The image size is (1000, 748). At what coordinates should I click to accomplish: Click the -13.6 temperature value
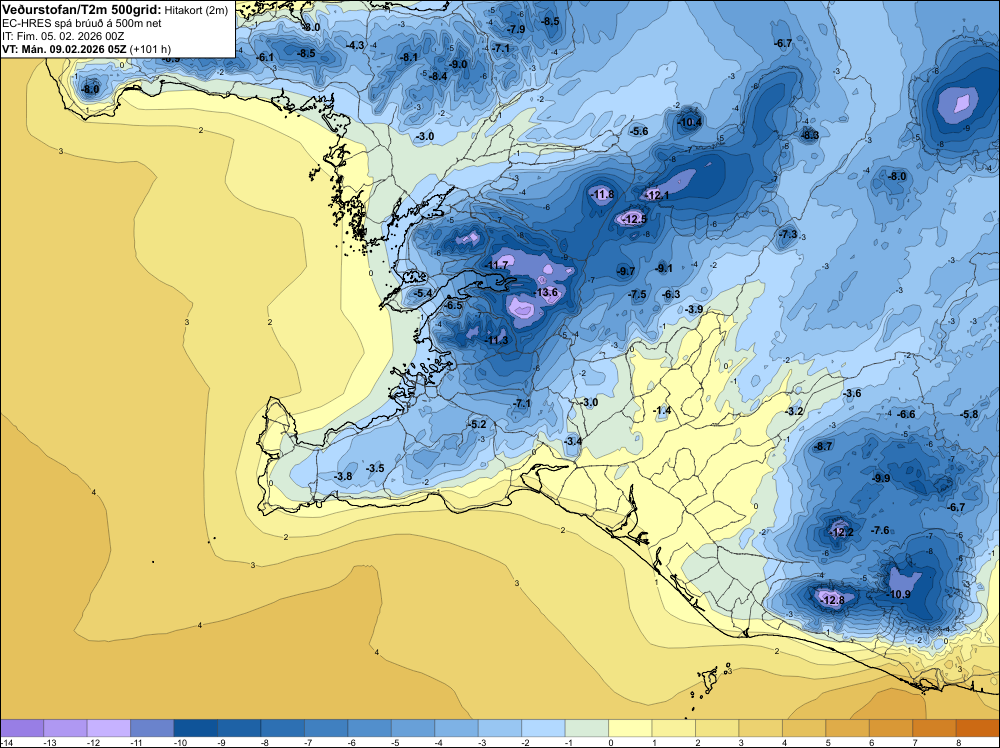click(x=547, y=292)
